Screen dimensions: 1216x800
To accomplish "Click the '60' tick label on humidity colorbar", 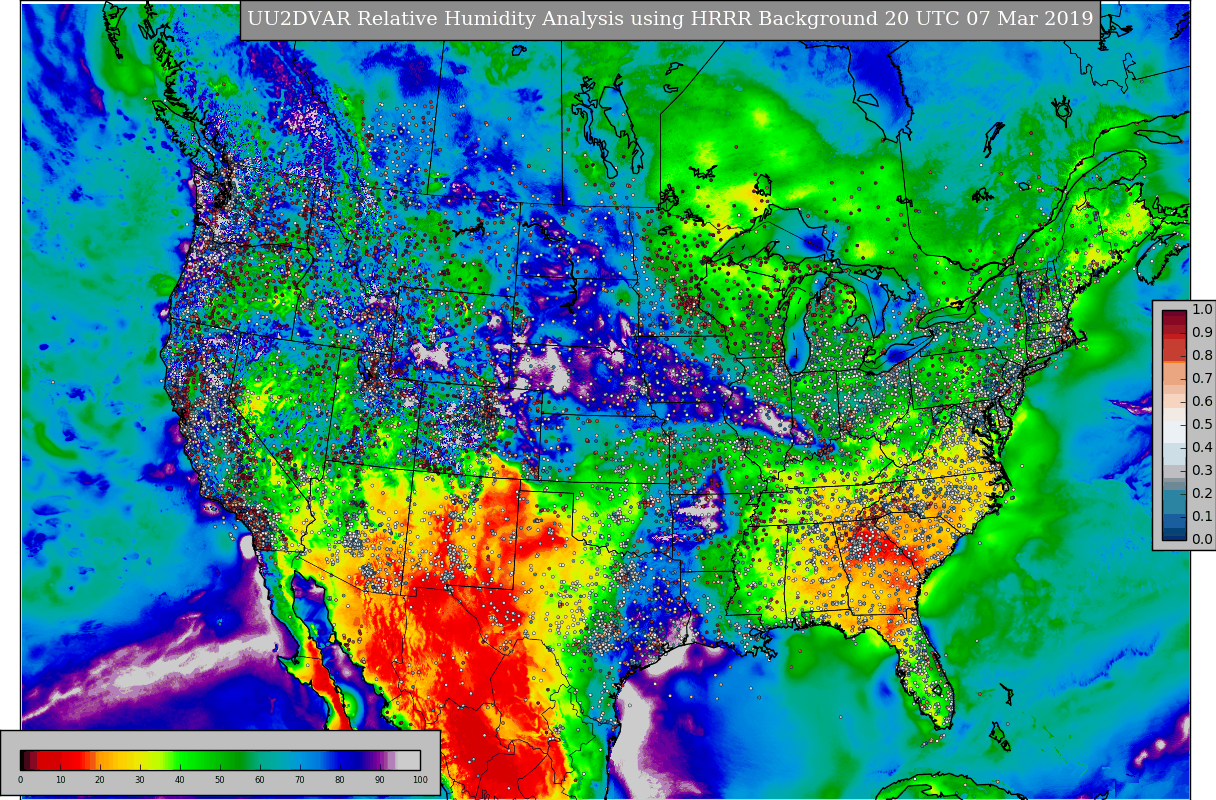I will (x=260, y=780).
